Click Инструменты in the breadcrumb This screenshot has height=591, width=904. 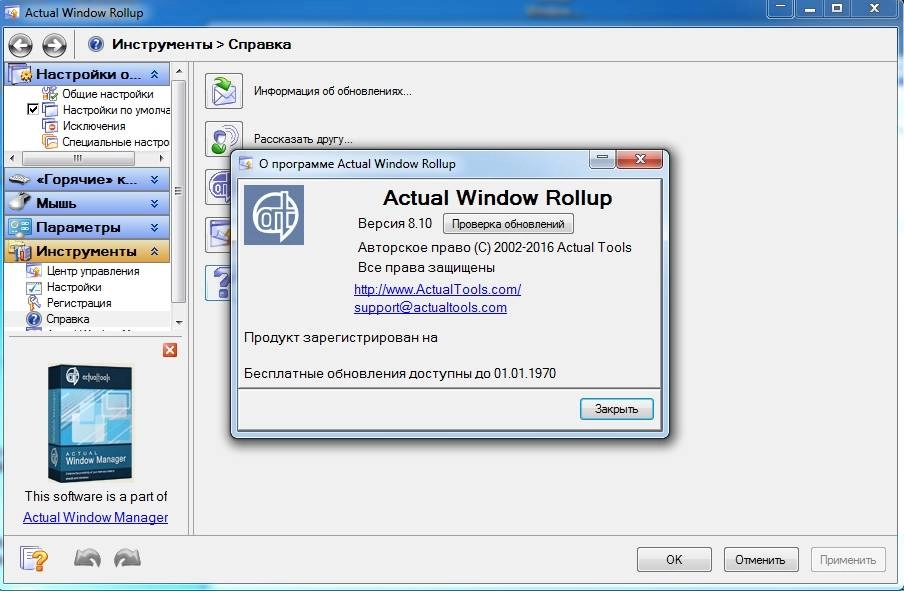(162, 44)
